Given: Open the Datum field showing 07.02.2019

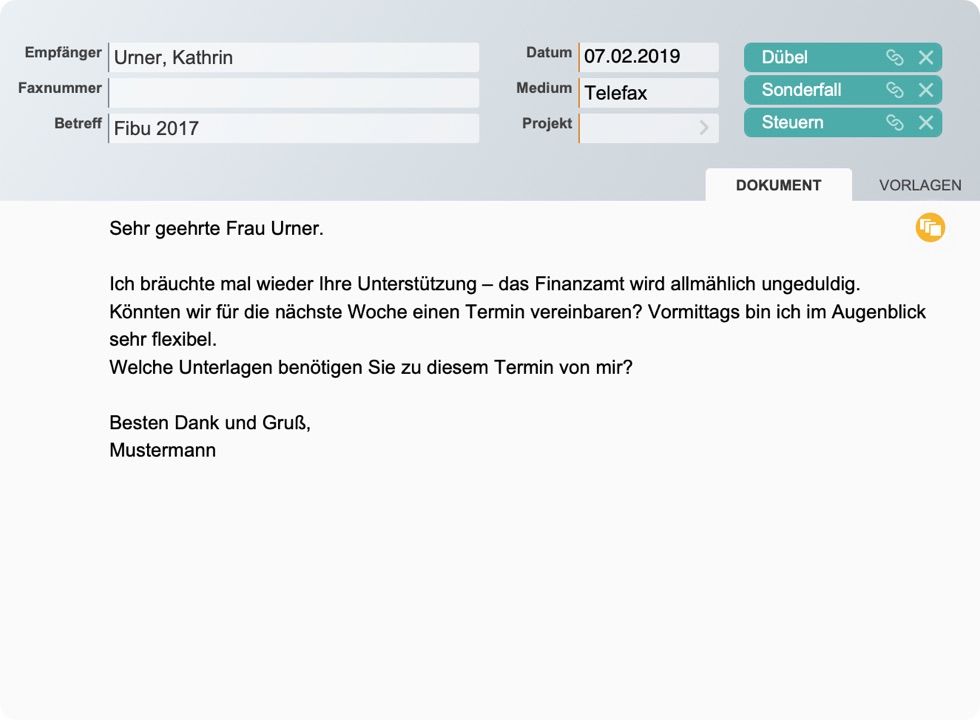Looking at the screenshot, I should (x=648, y=57).
